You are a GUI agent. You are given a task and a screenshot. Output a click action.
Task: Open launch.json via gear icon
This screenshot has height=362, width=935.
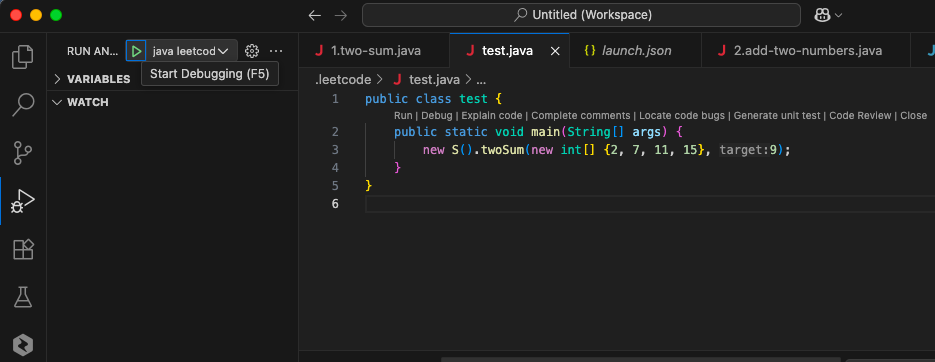[252, 51]
